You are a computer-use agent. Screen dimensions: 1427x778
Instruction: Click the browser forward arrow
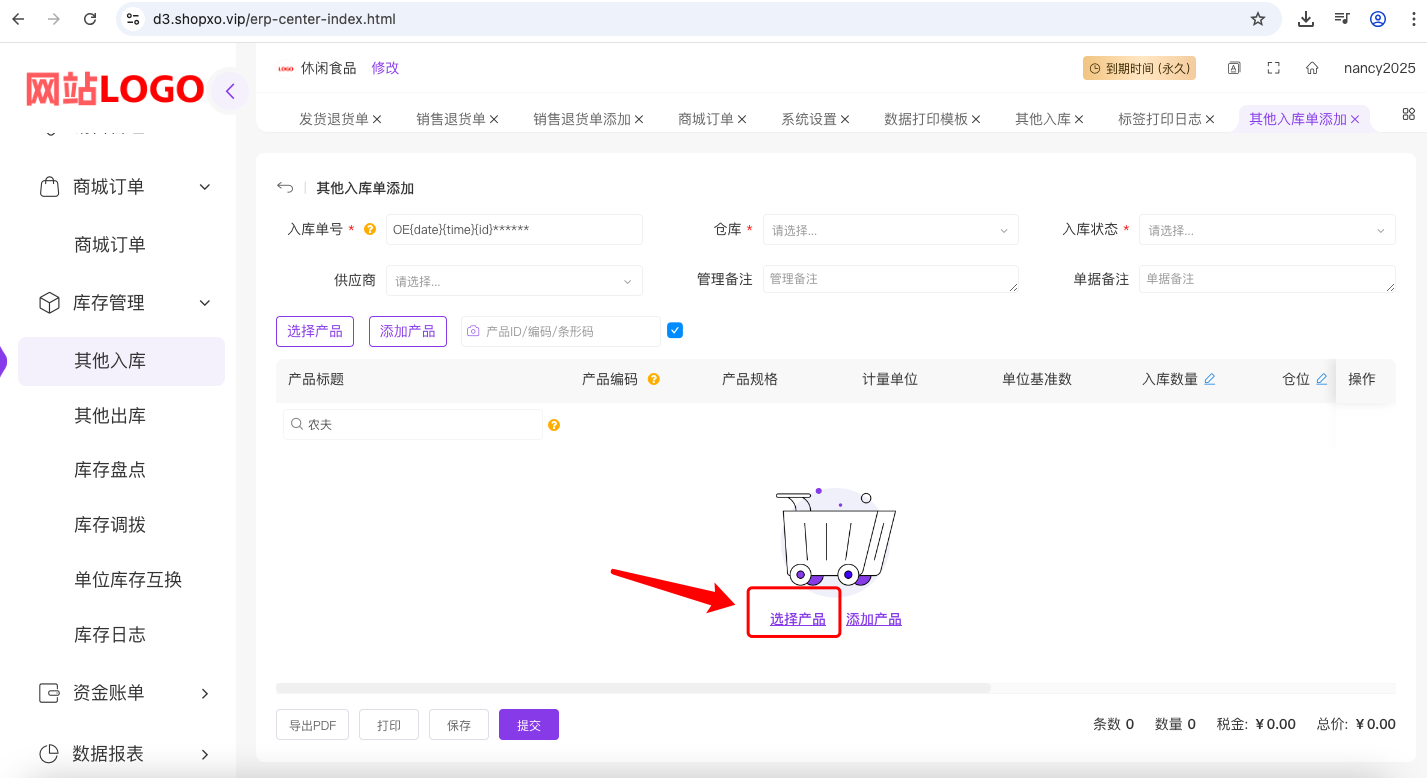(54, 19)
